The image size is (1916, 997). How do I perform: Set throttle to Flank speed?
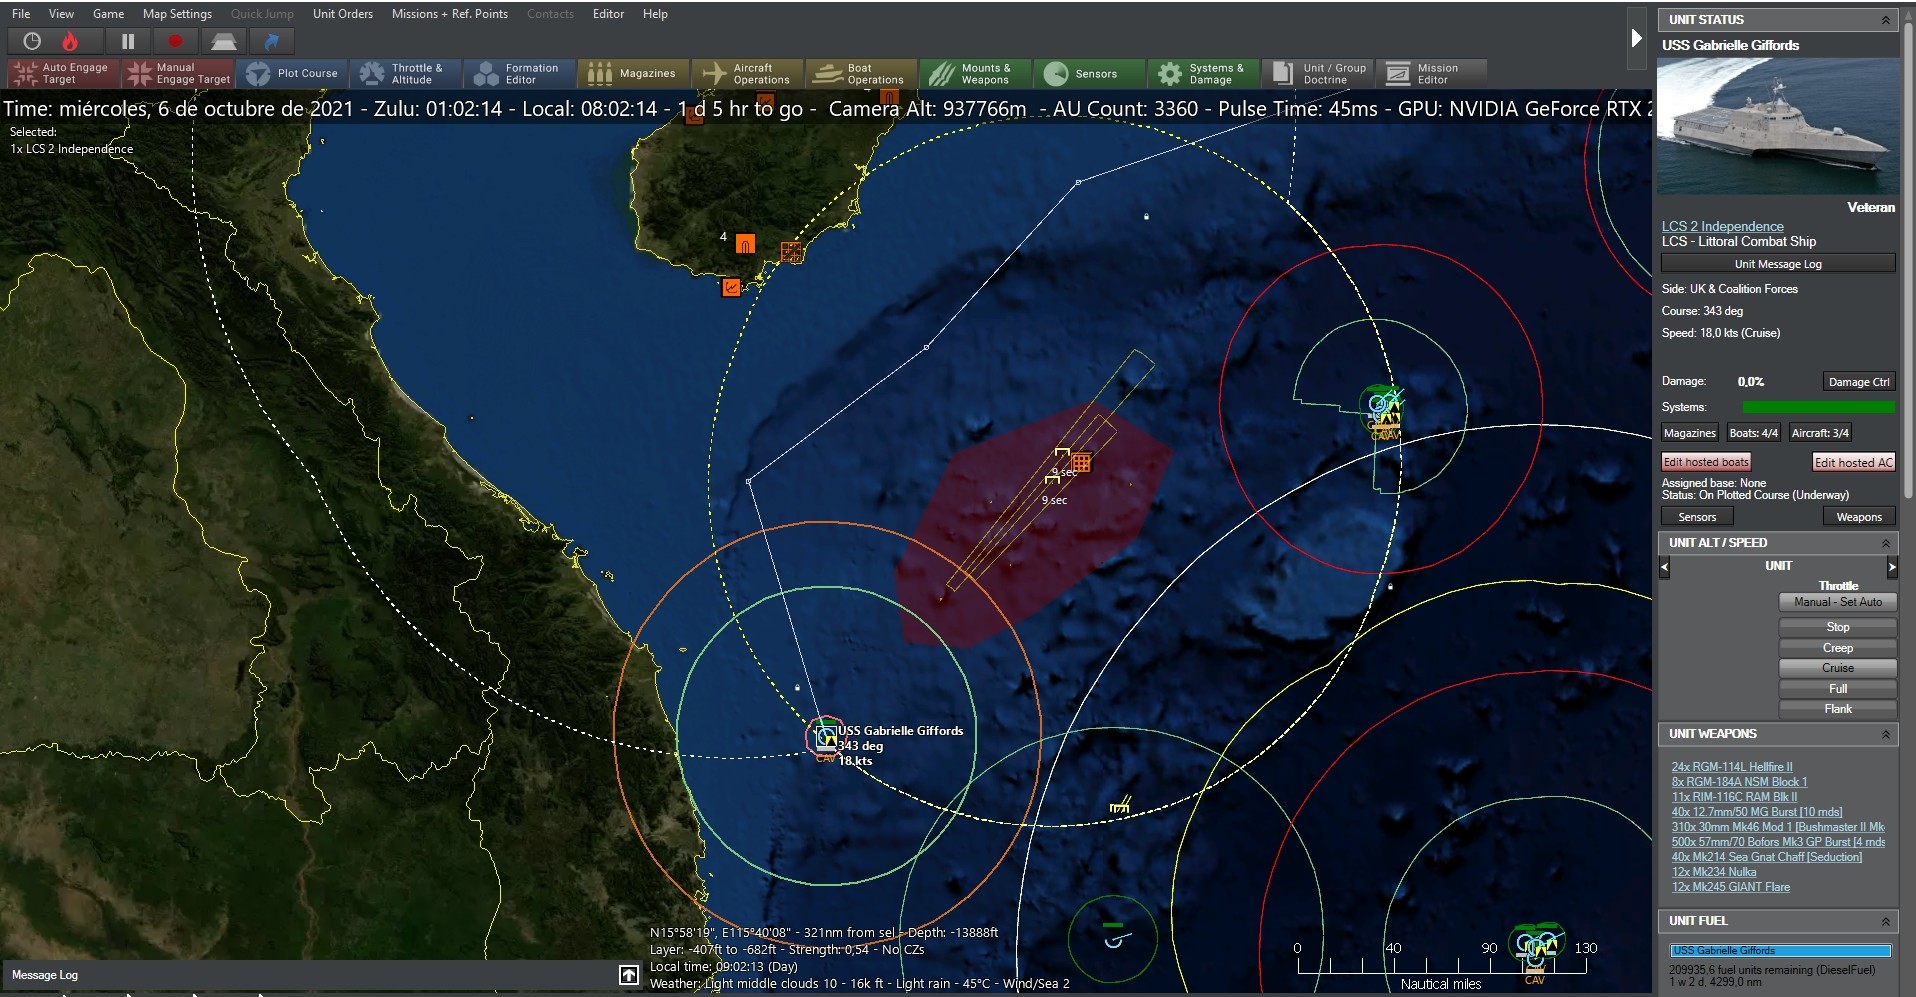(1837, 708)
